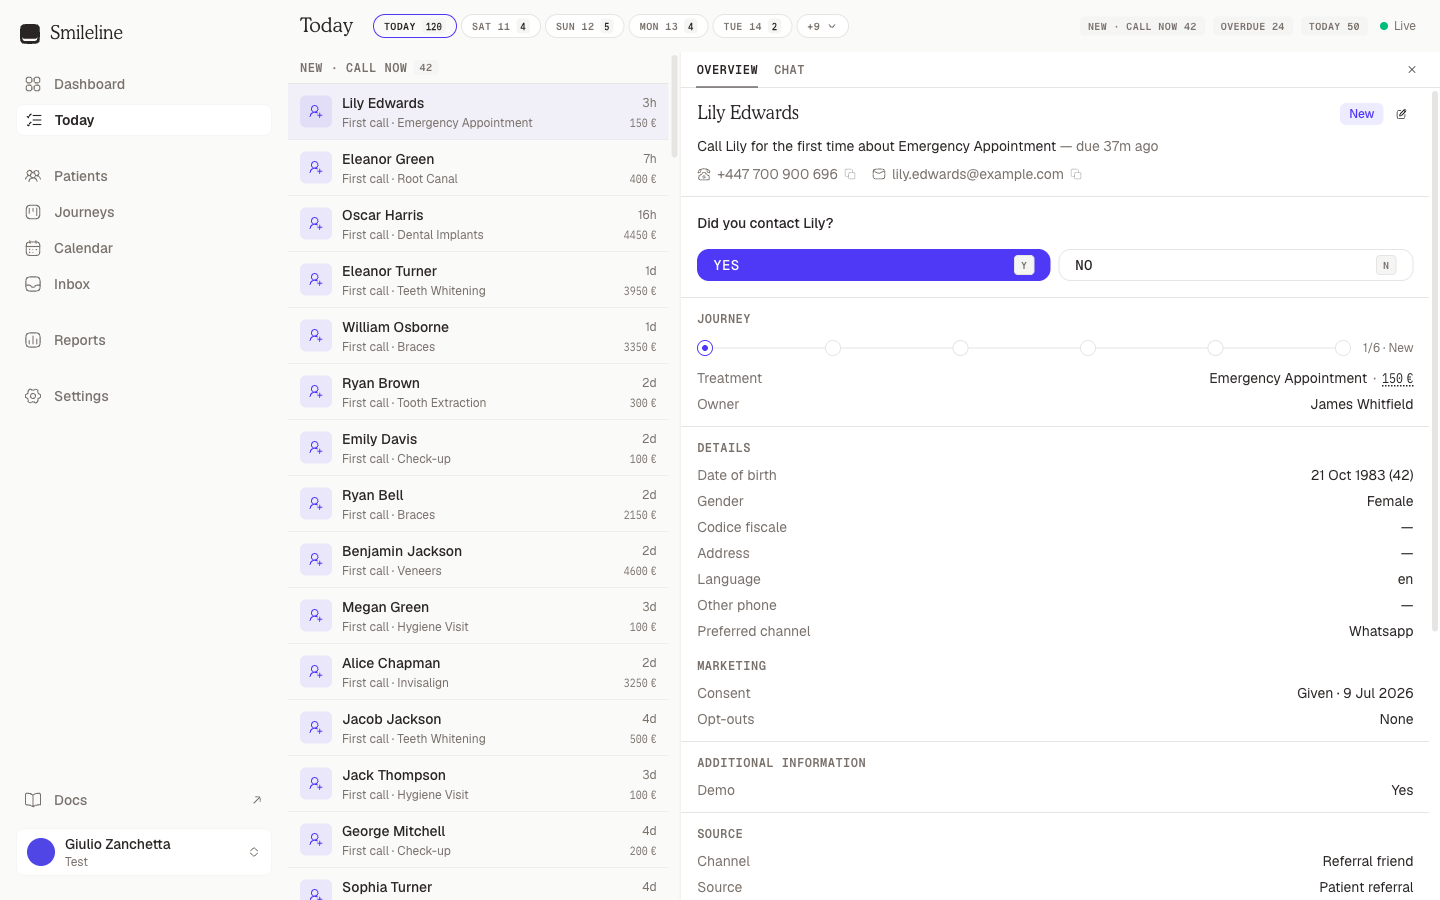1440x900 pixels.
Task: Select the last journey step circle
Action: [x=1343, y=348]
